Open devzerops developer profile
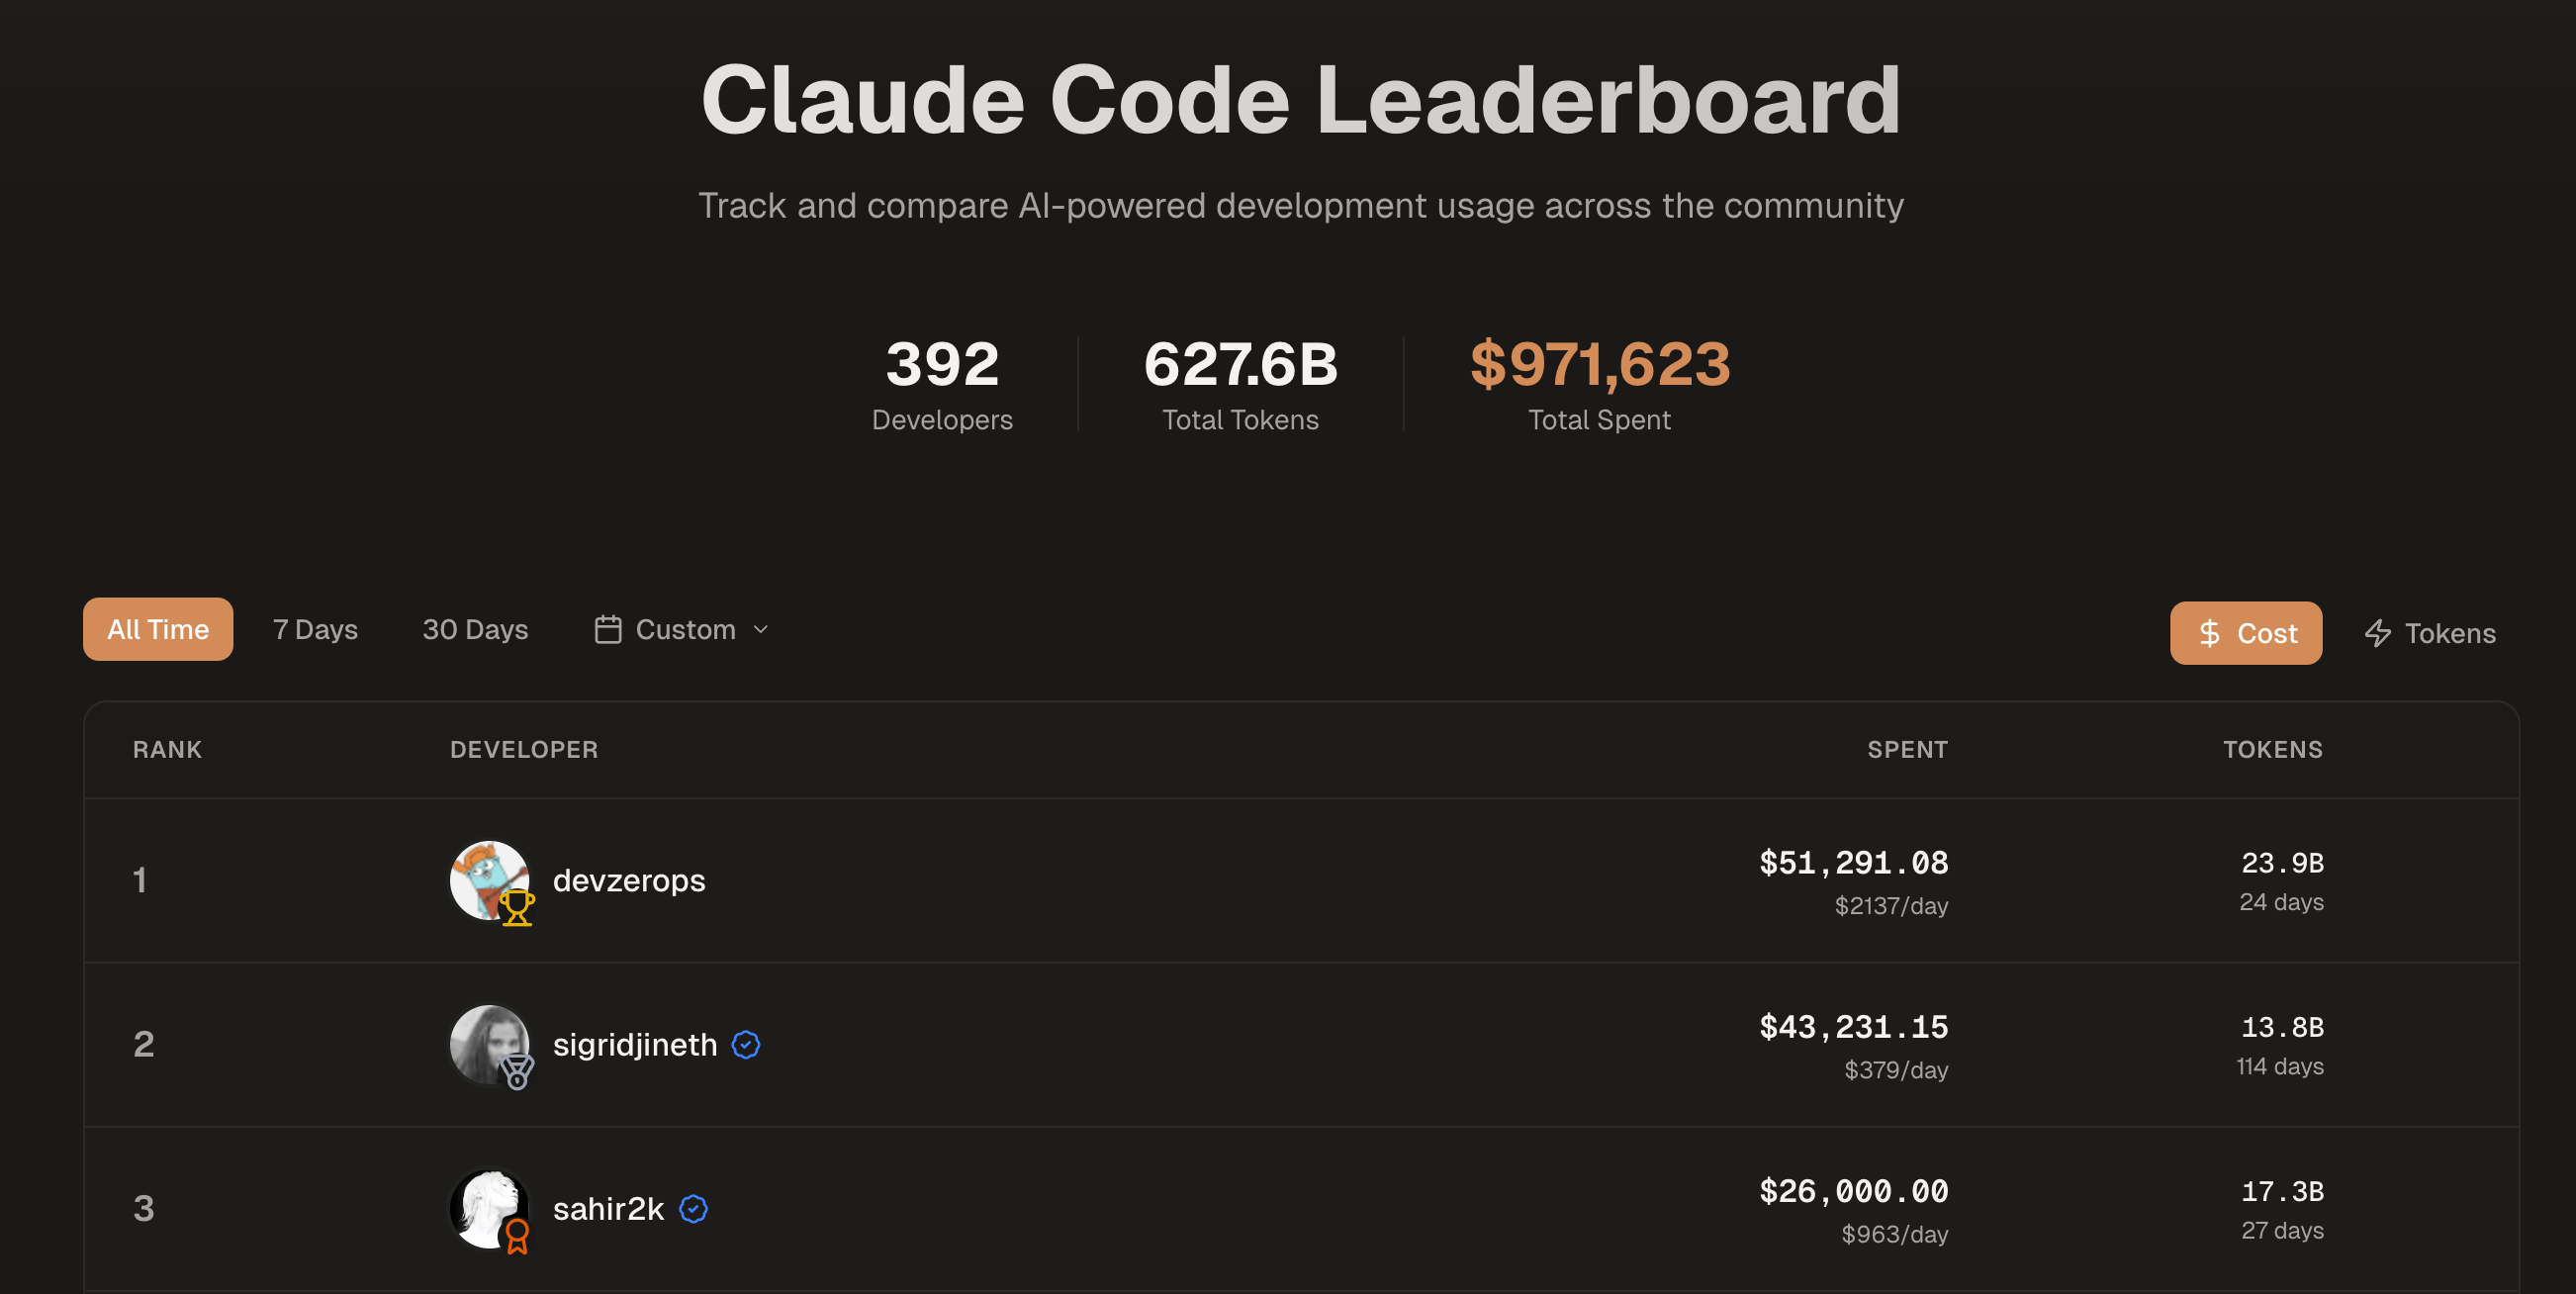 click(x=629, y=881)
